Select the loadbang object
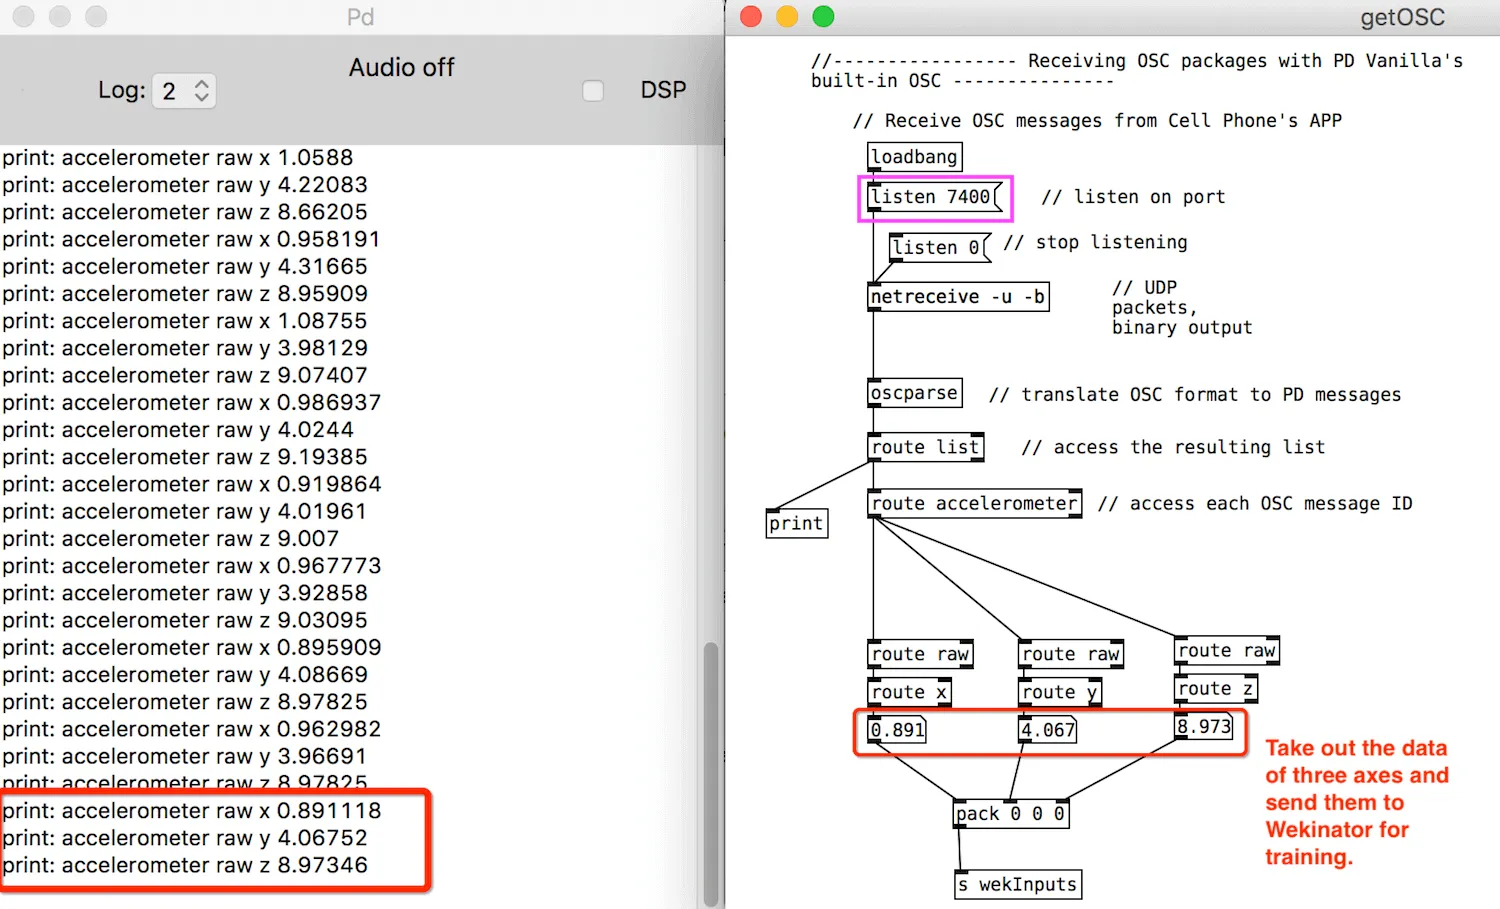Image resolution: width=1500 pixels, height=909 pixels. click(x=914, y=157)
